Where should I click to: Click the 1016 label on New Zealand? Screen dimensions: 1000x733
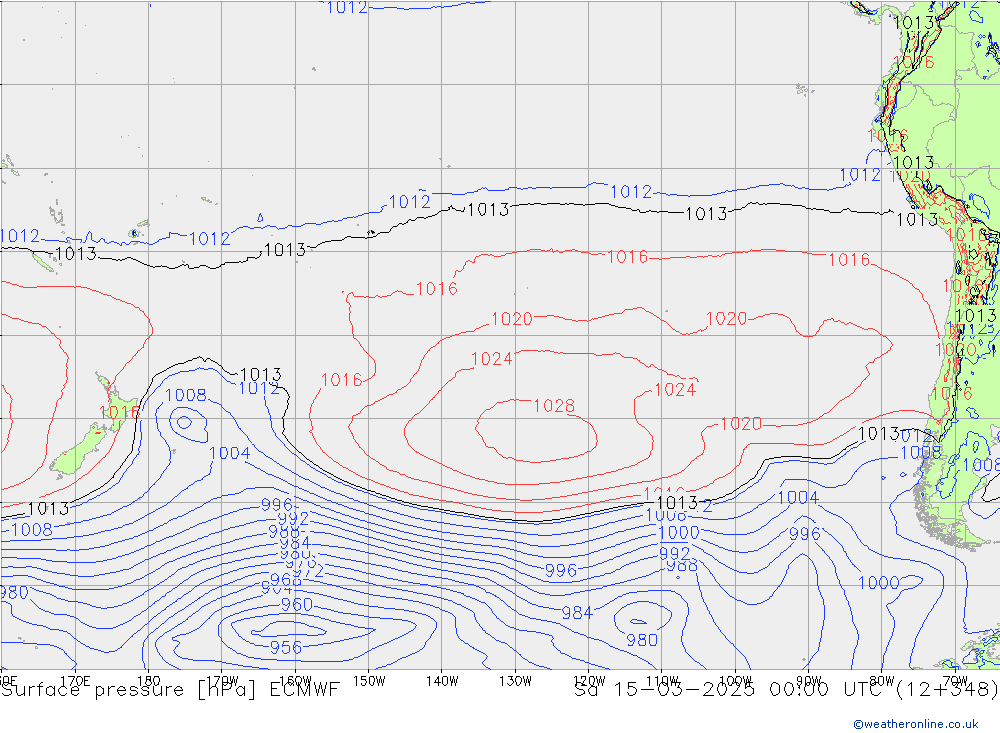coord(119,412)
